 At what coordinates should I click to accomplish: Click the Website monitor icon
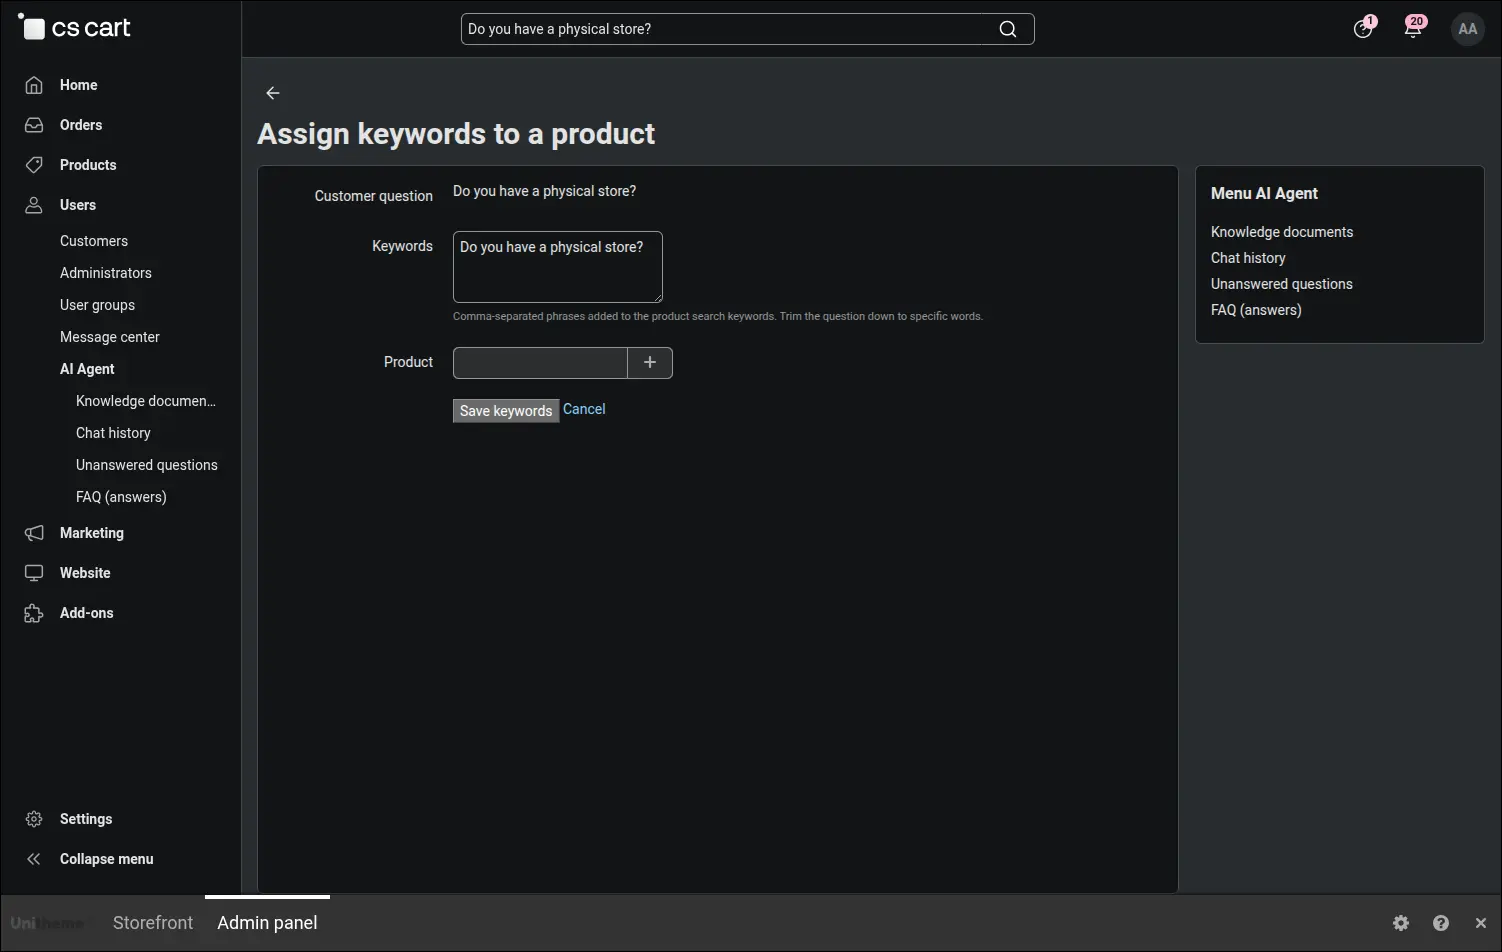(x=34, y=573)
